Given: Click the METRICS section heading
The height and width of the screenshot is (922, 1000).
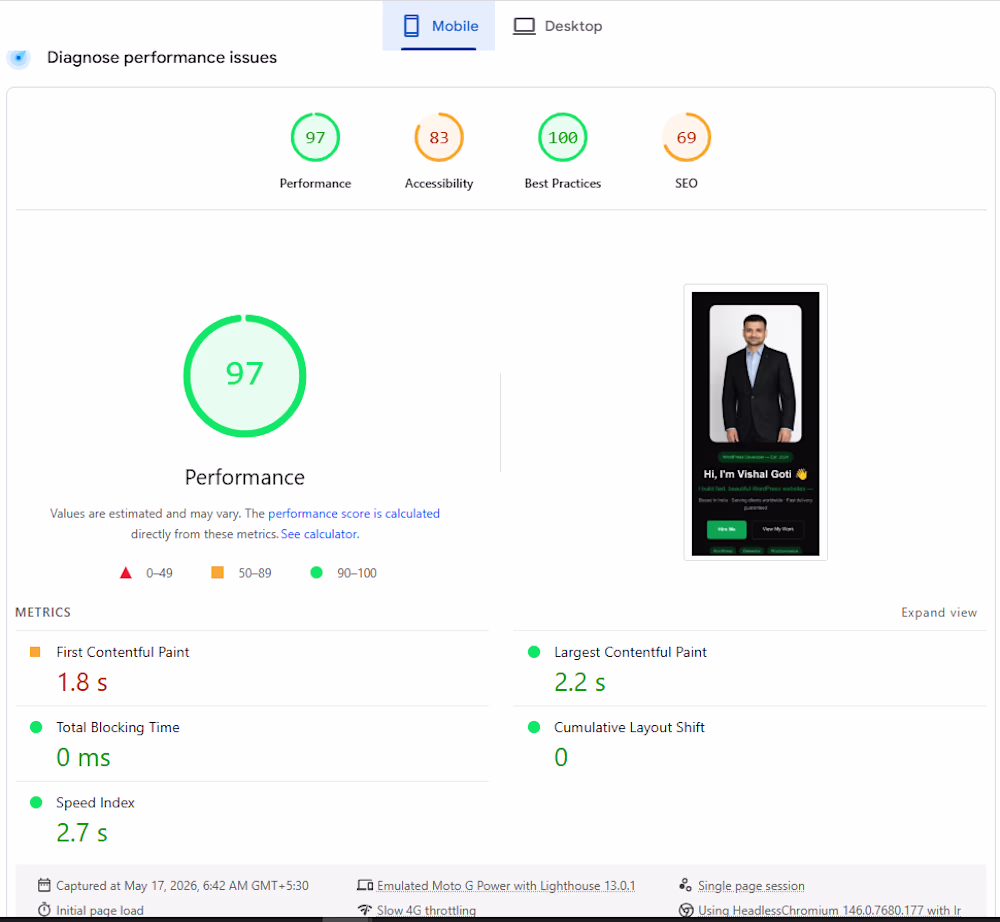Looking at the screenshot, I should 43,612.
